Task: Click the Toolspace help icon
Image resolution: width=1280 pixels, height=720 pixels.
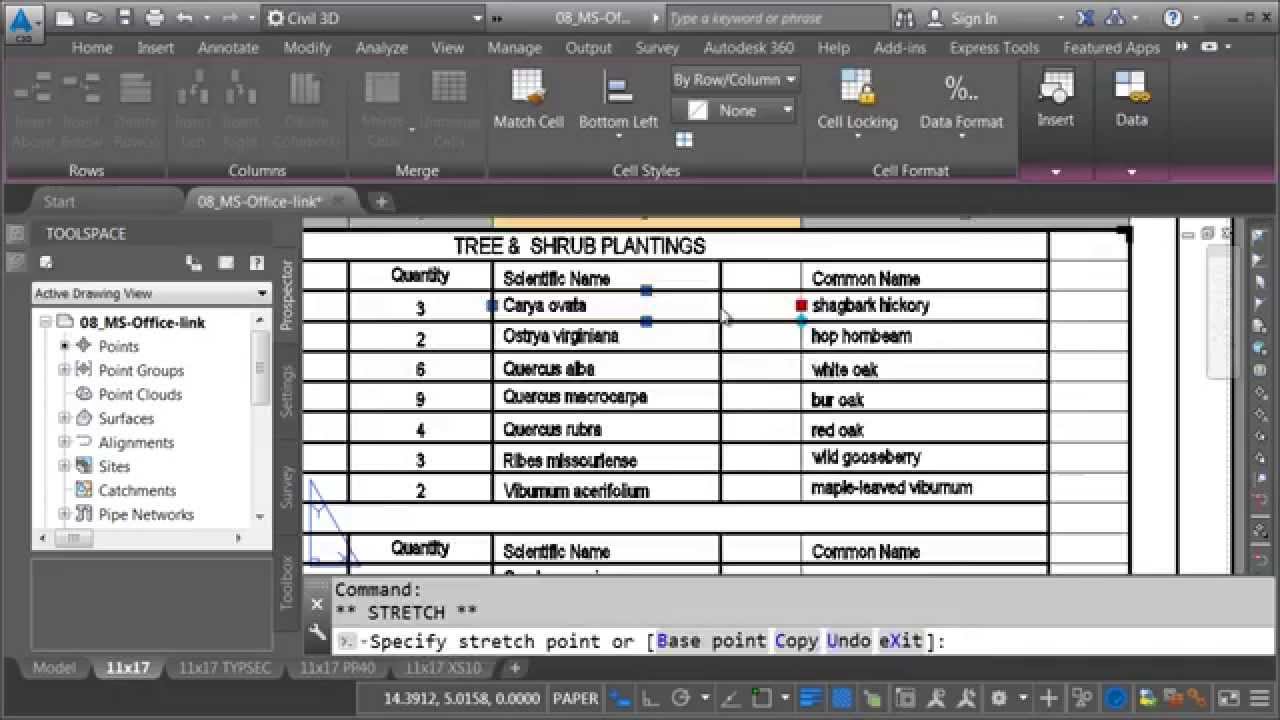Action: [256, 263]
